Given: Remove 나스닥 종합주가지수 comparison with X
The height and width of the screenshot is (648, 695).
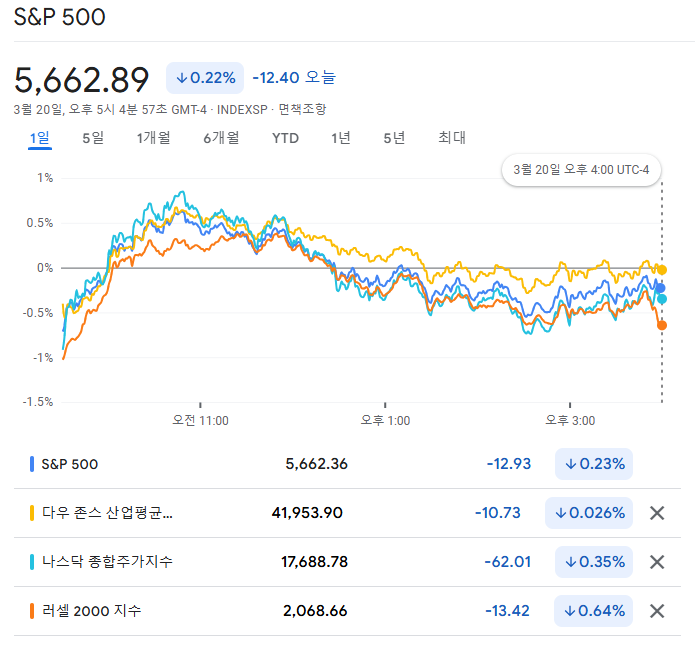Looking at the screenshot, I should 657,562.
